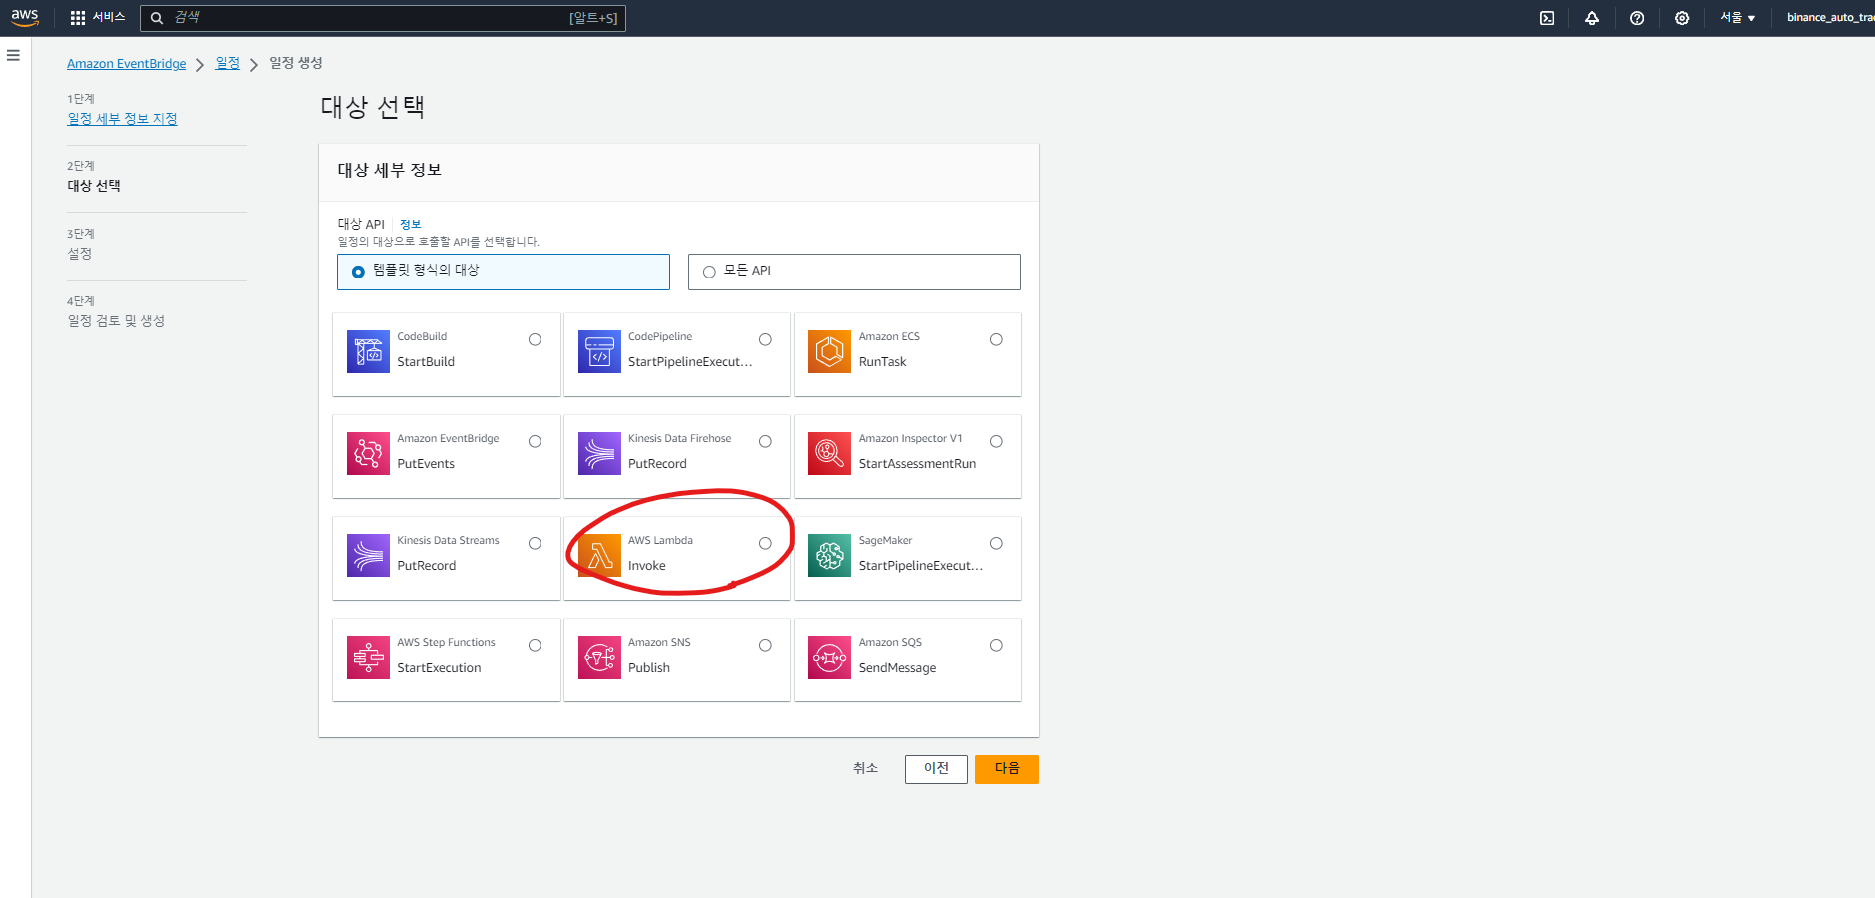Click the Amazon SQS SendMessage icon
Image resolution: width=1875 pixels, height=898 pixels.
[829, 658]
